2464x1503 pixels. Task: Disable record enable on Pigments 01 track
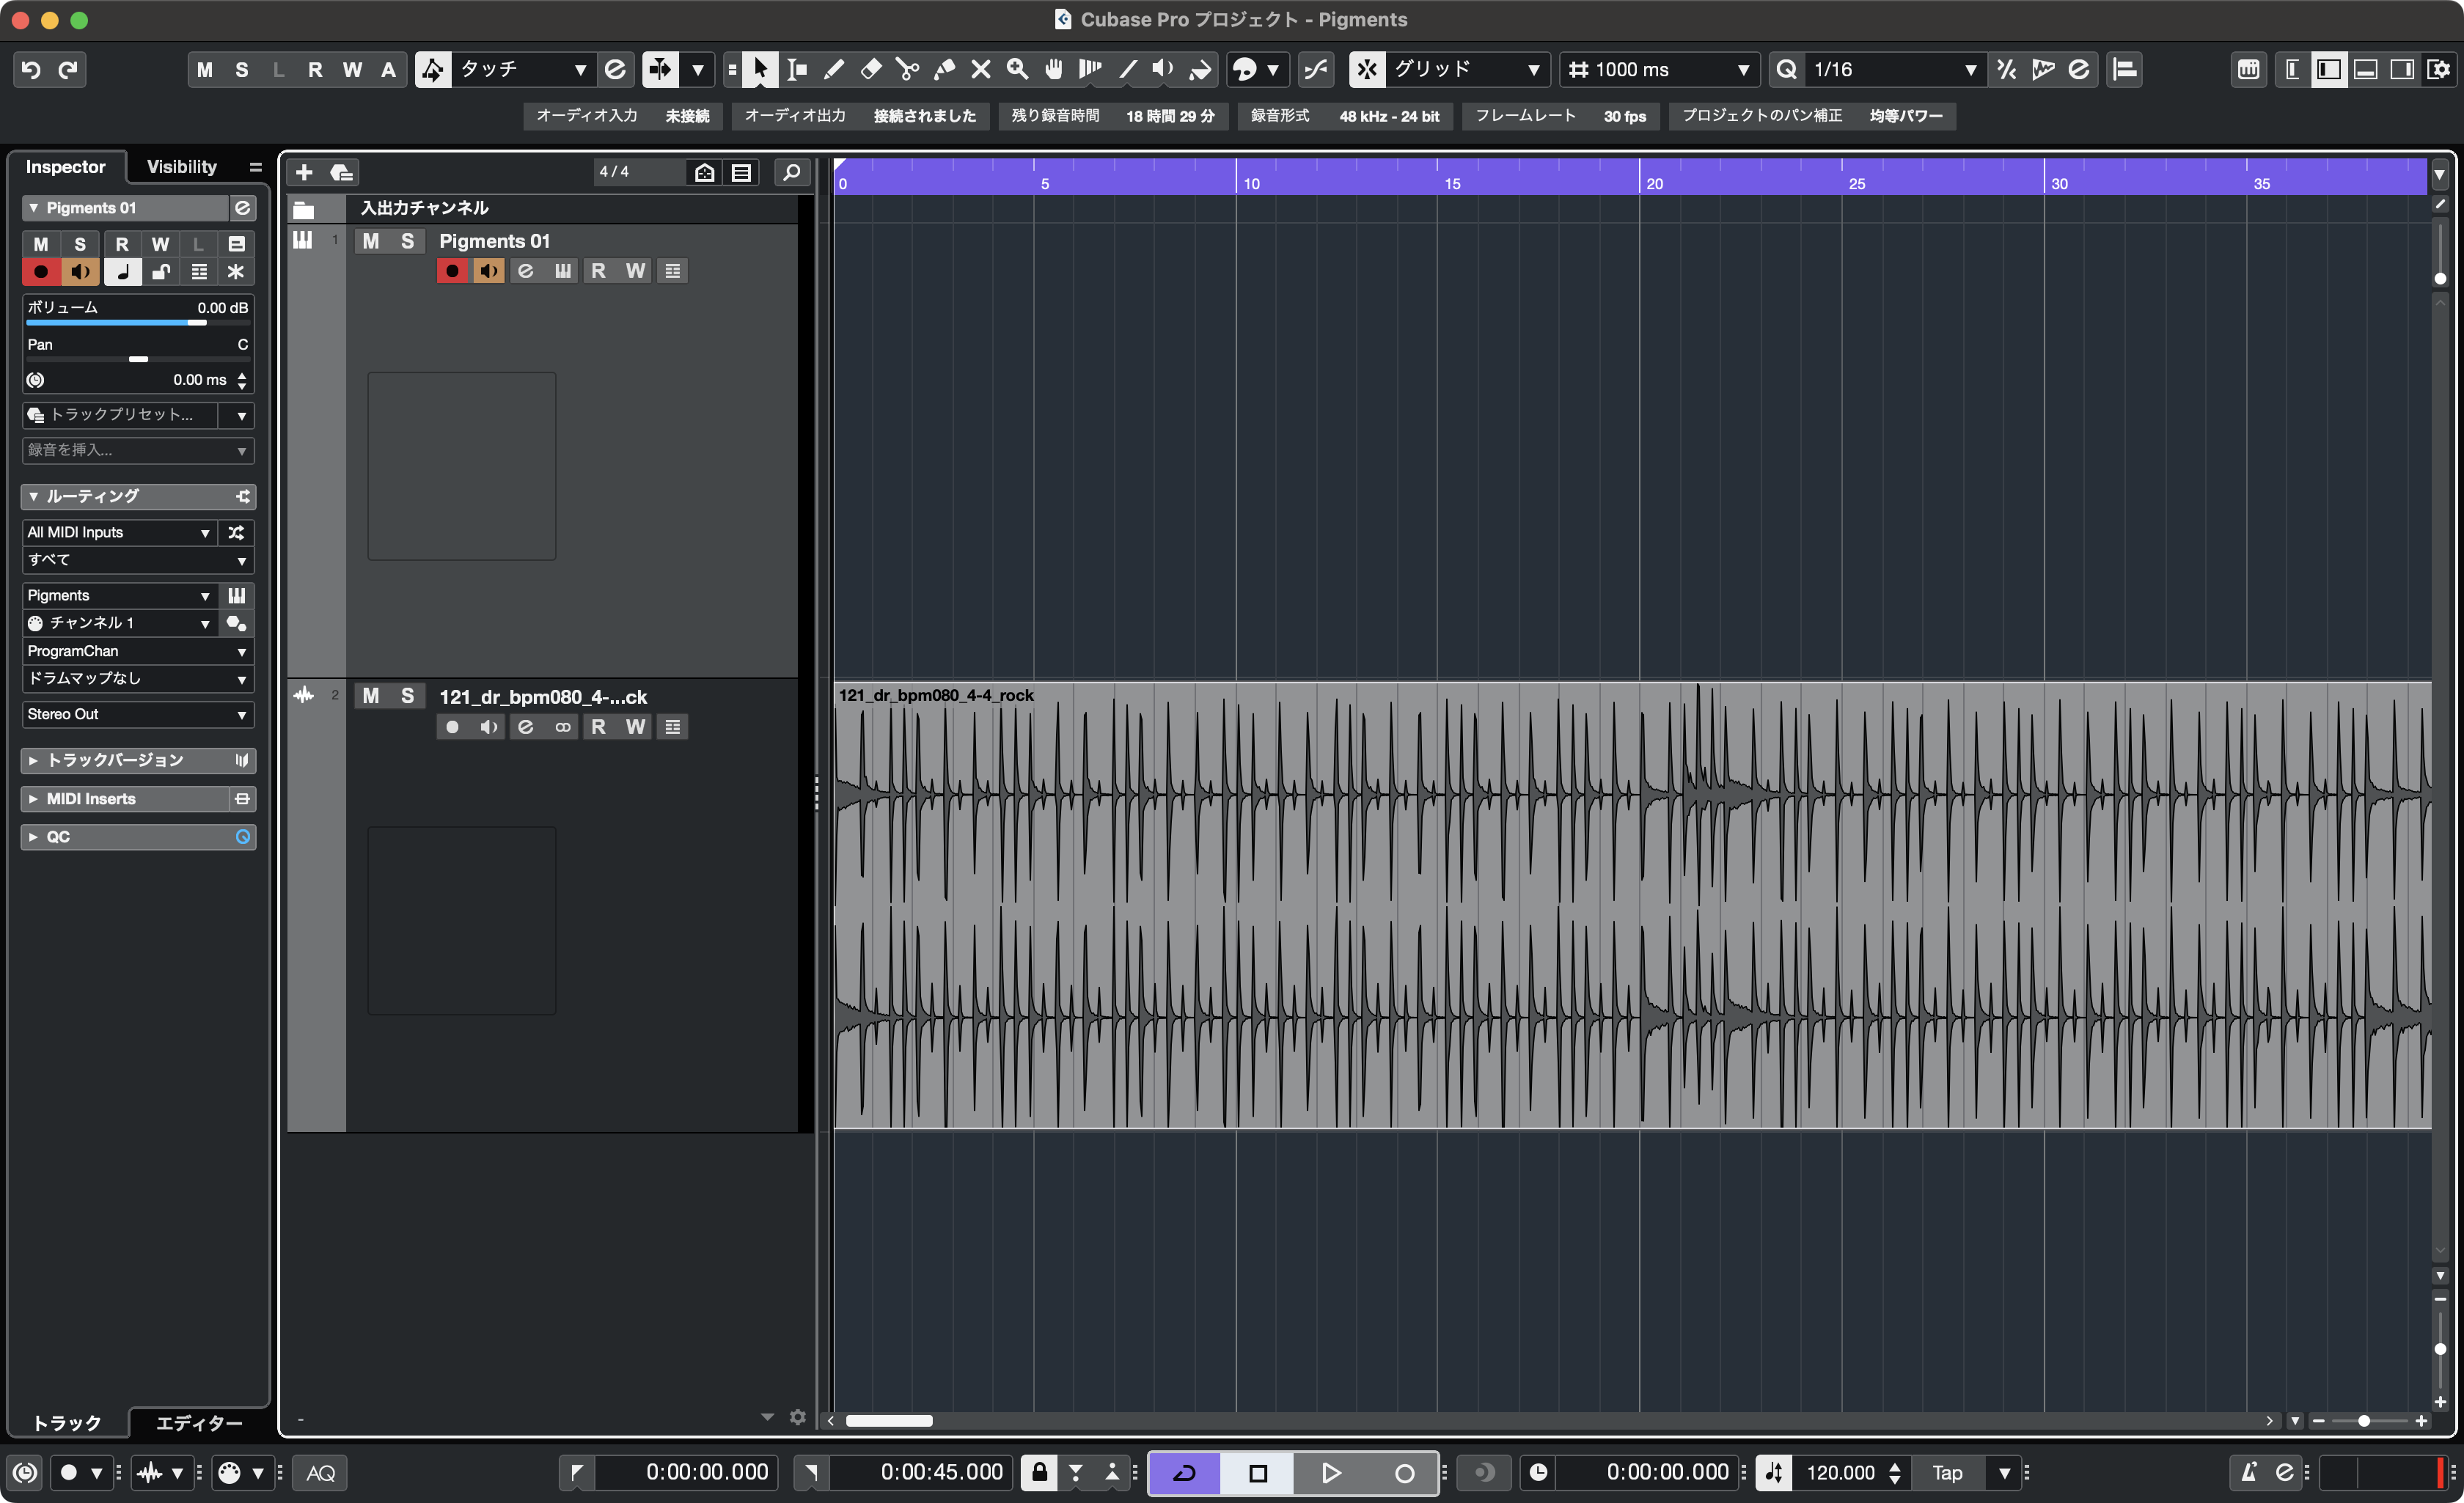(x=452, y=271)
